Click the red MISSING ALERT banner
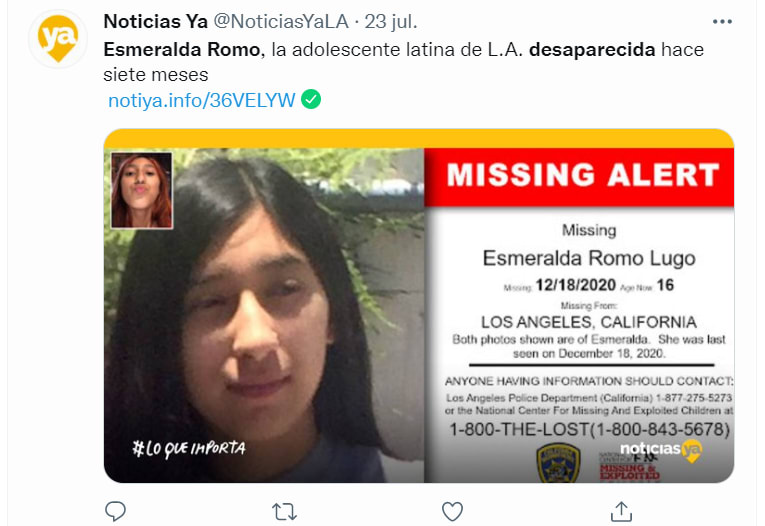The image size is (765, 526). pyautogui.click(x=579, y=178)
